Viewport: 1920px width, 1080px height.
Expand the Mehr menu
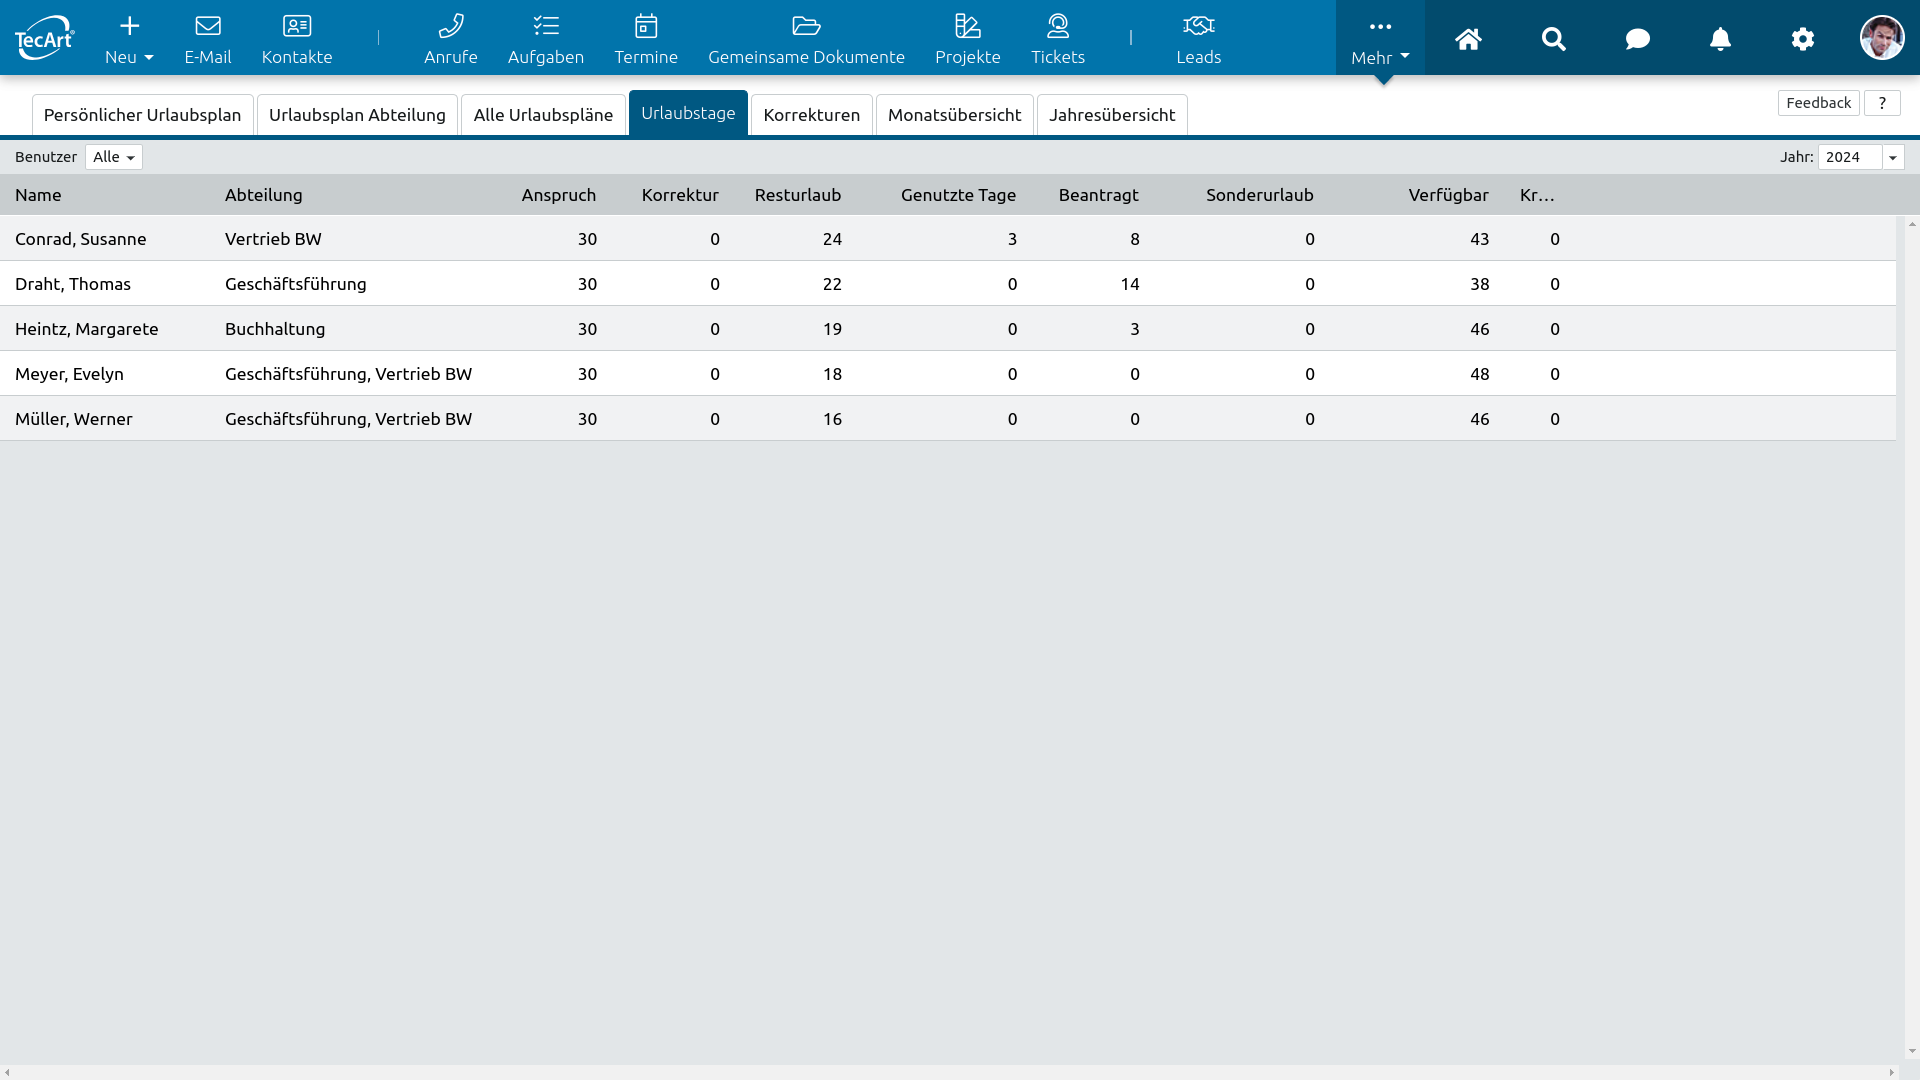(x=1380, y=39)
